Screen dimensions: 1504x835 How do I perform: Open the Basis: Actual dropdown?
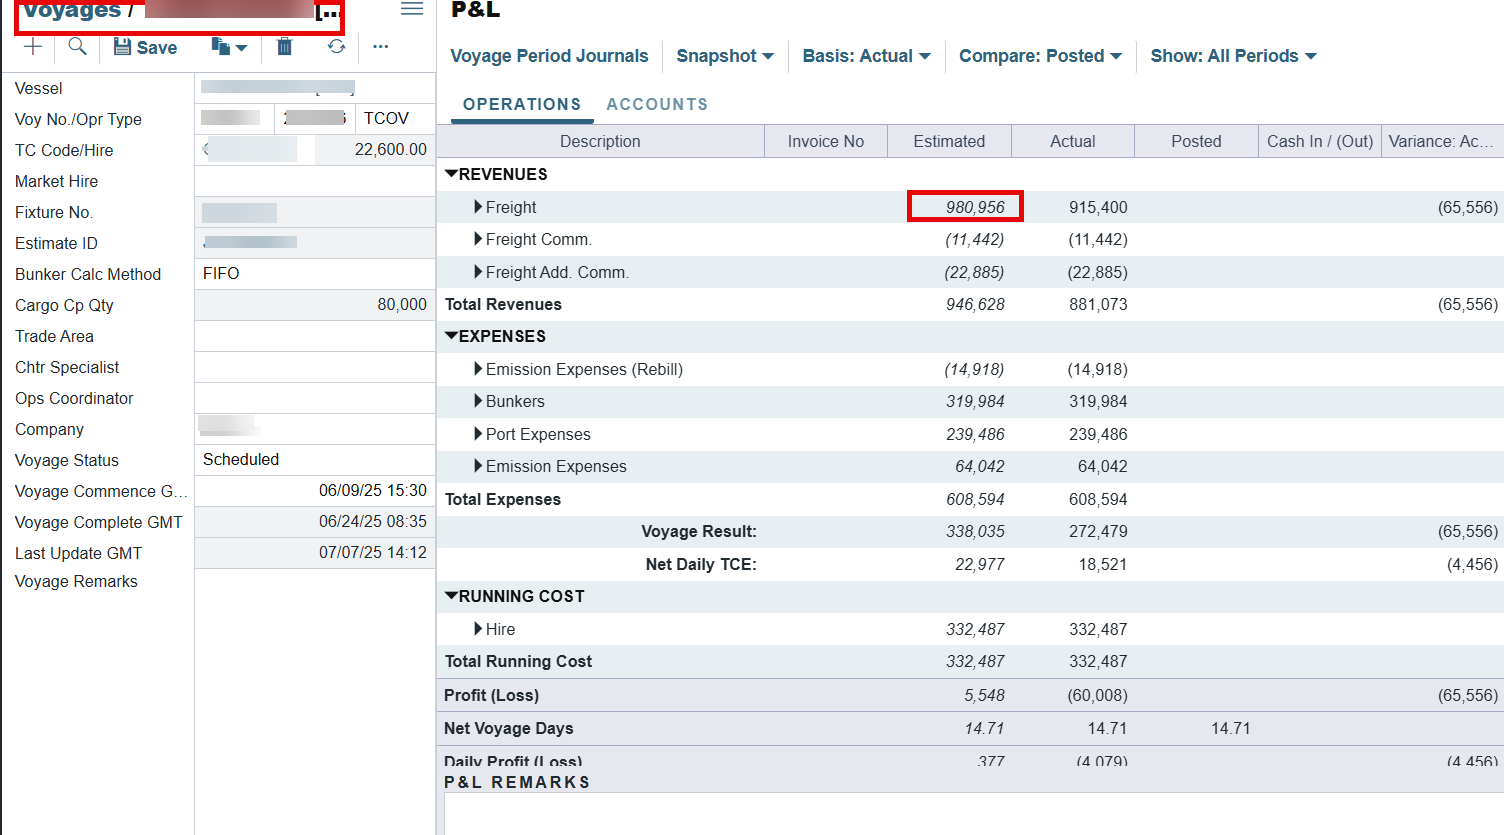pyautogui.click(x=866, y=56)
